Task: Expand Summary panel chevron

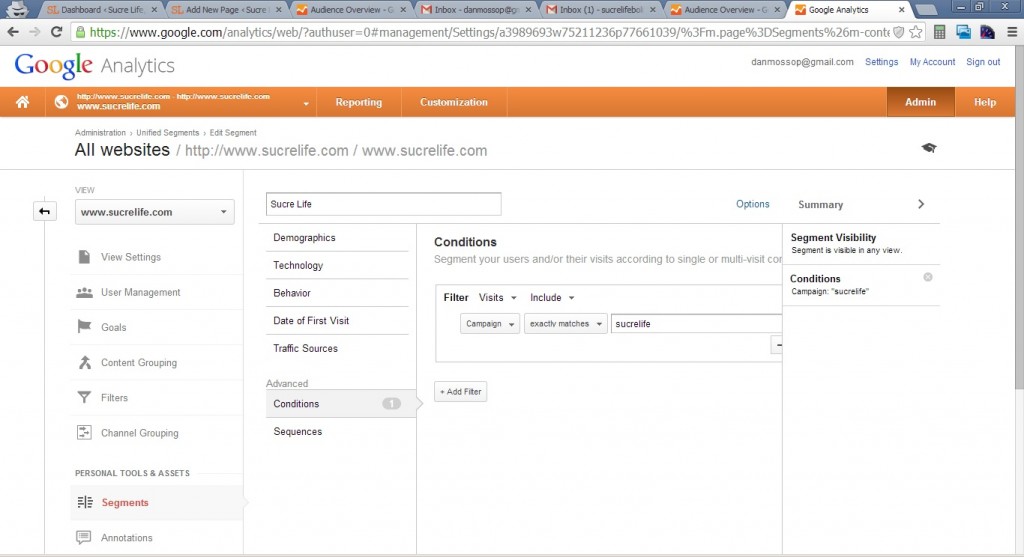Action: tap(921, 204)
